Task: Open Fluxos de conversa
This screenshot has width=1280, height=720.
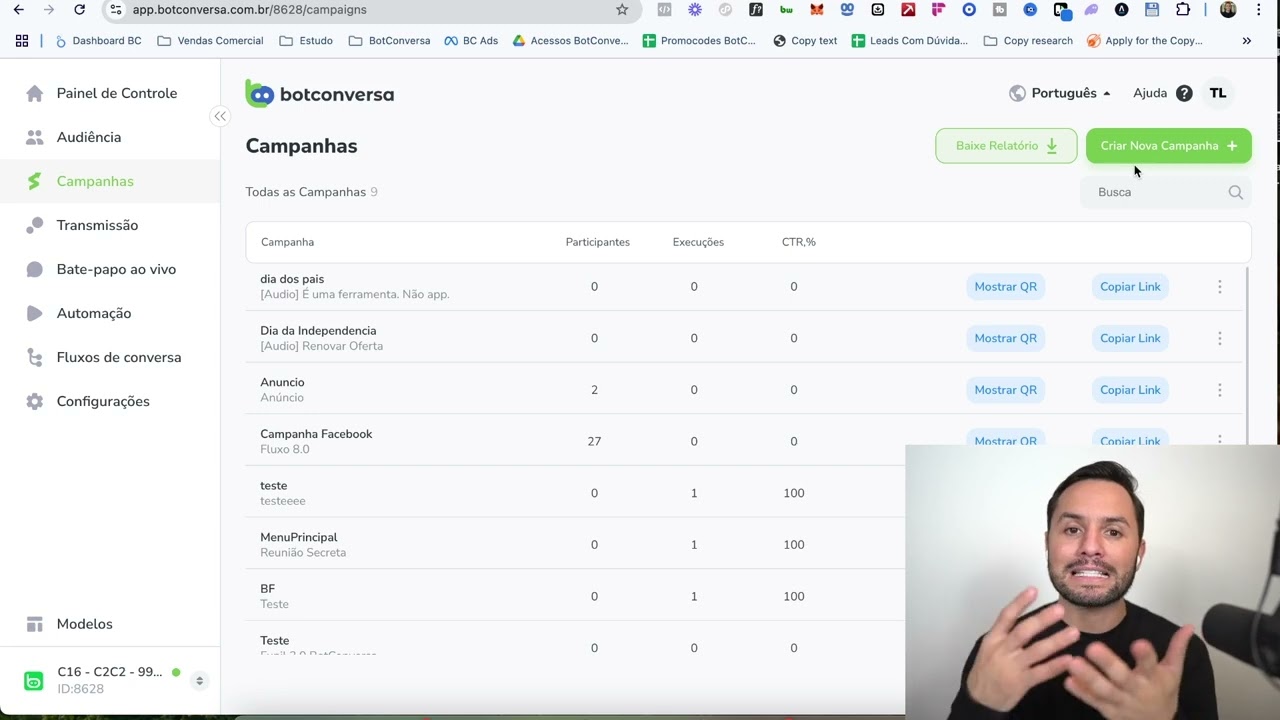Action: pyautogui.click(x=119, y=357)
